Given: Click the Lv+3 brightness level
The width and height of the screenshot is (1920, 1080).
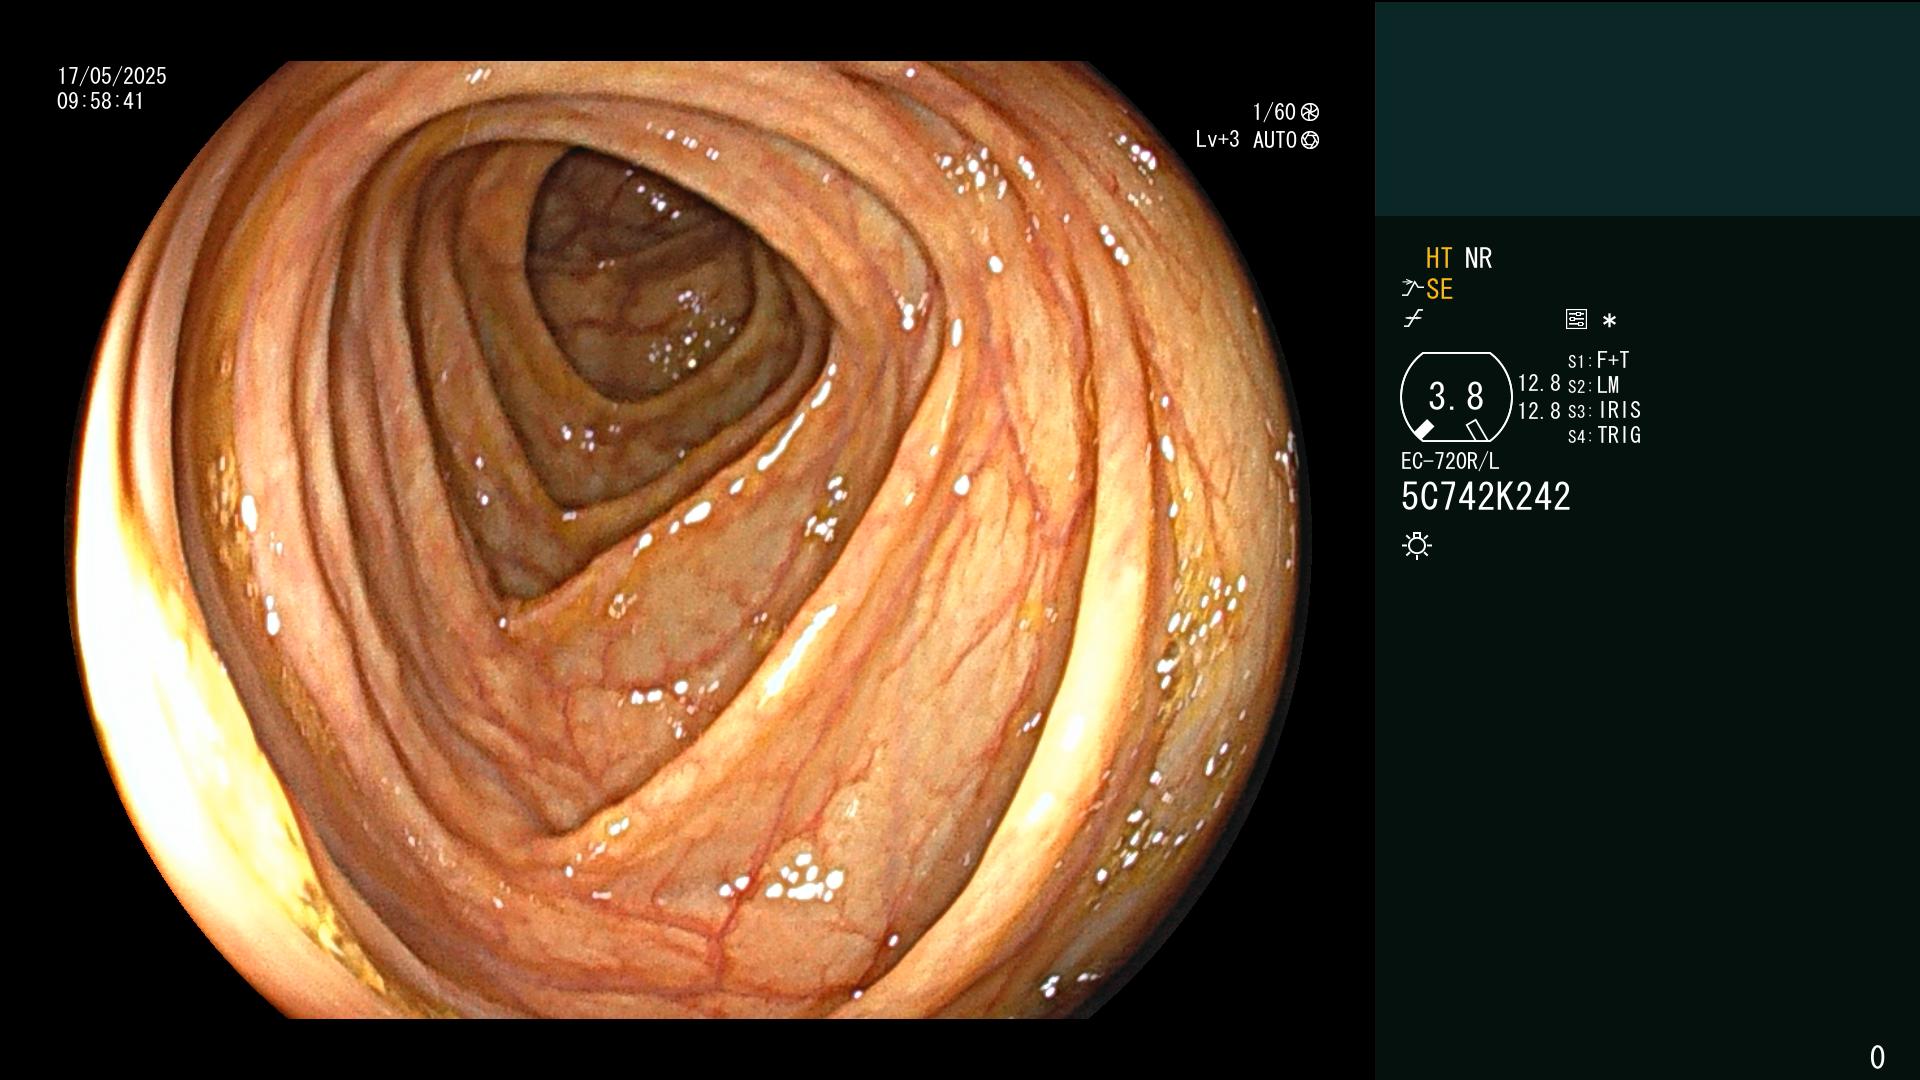Looking at the screenshot, I should point(1217,139).
